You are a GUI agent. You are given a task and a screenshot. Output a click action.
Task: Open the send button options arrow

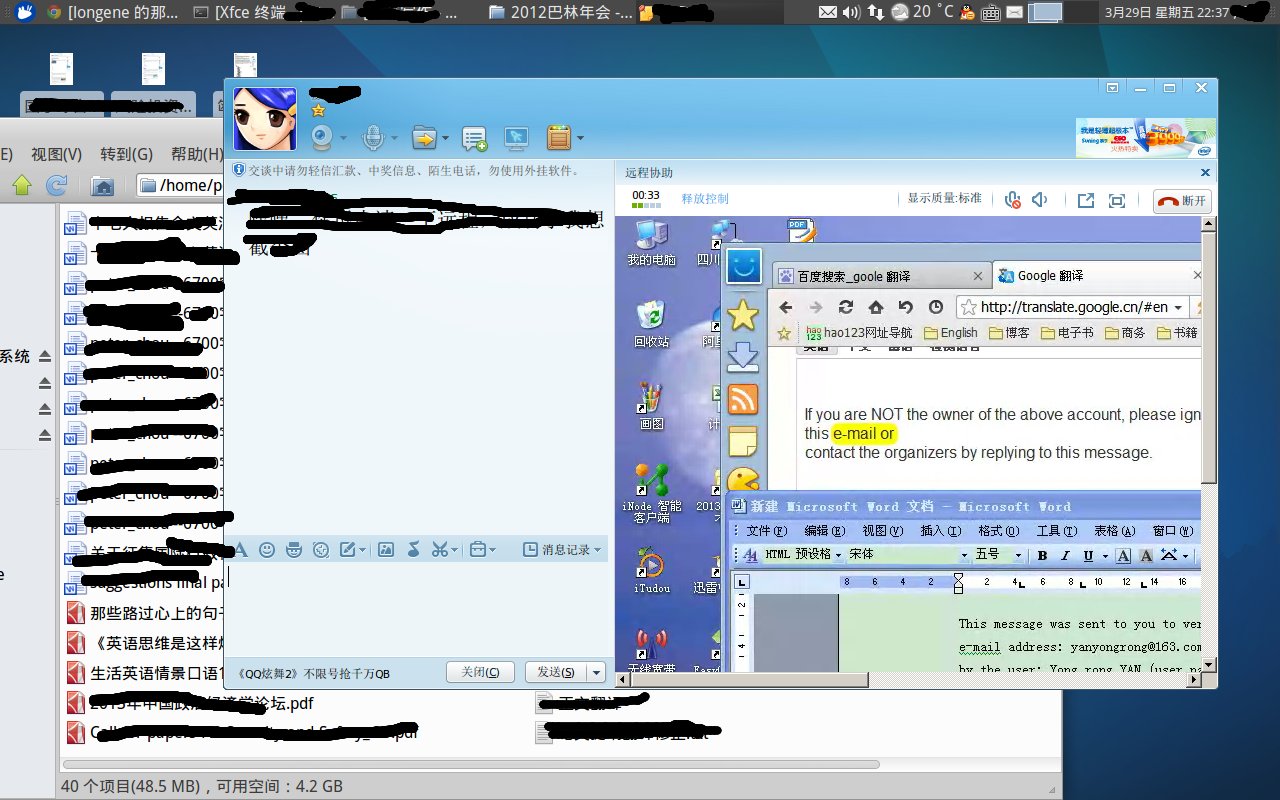point(597,672)
